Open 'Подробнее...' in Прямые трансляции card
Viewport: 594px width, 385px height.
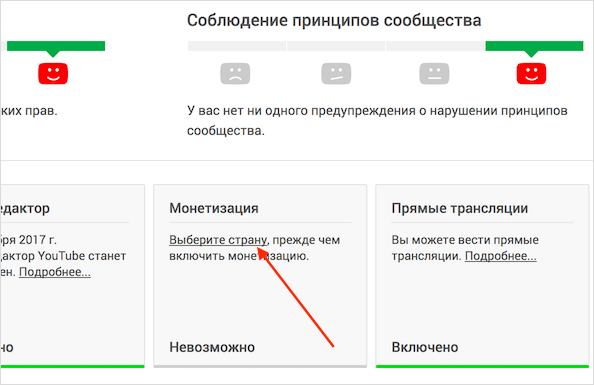tap(500, 256)
